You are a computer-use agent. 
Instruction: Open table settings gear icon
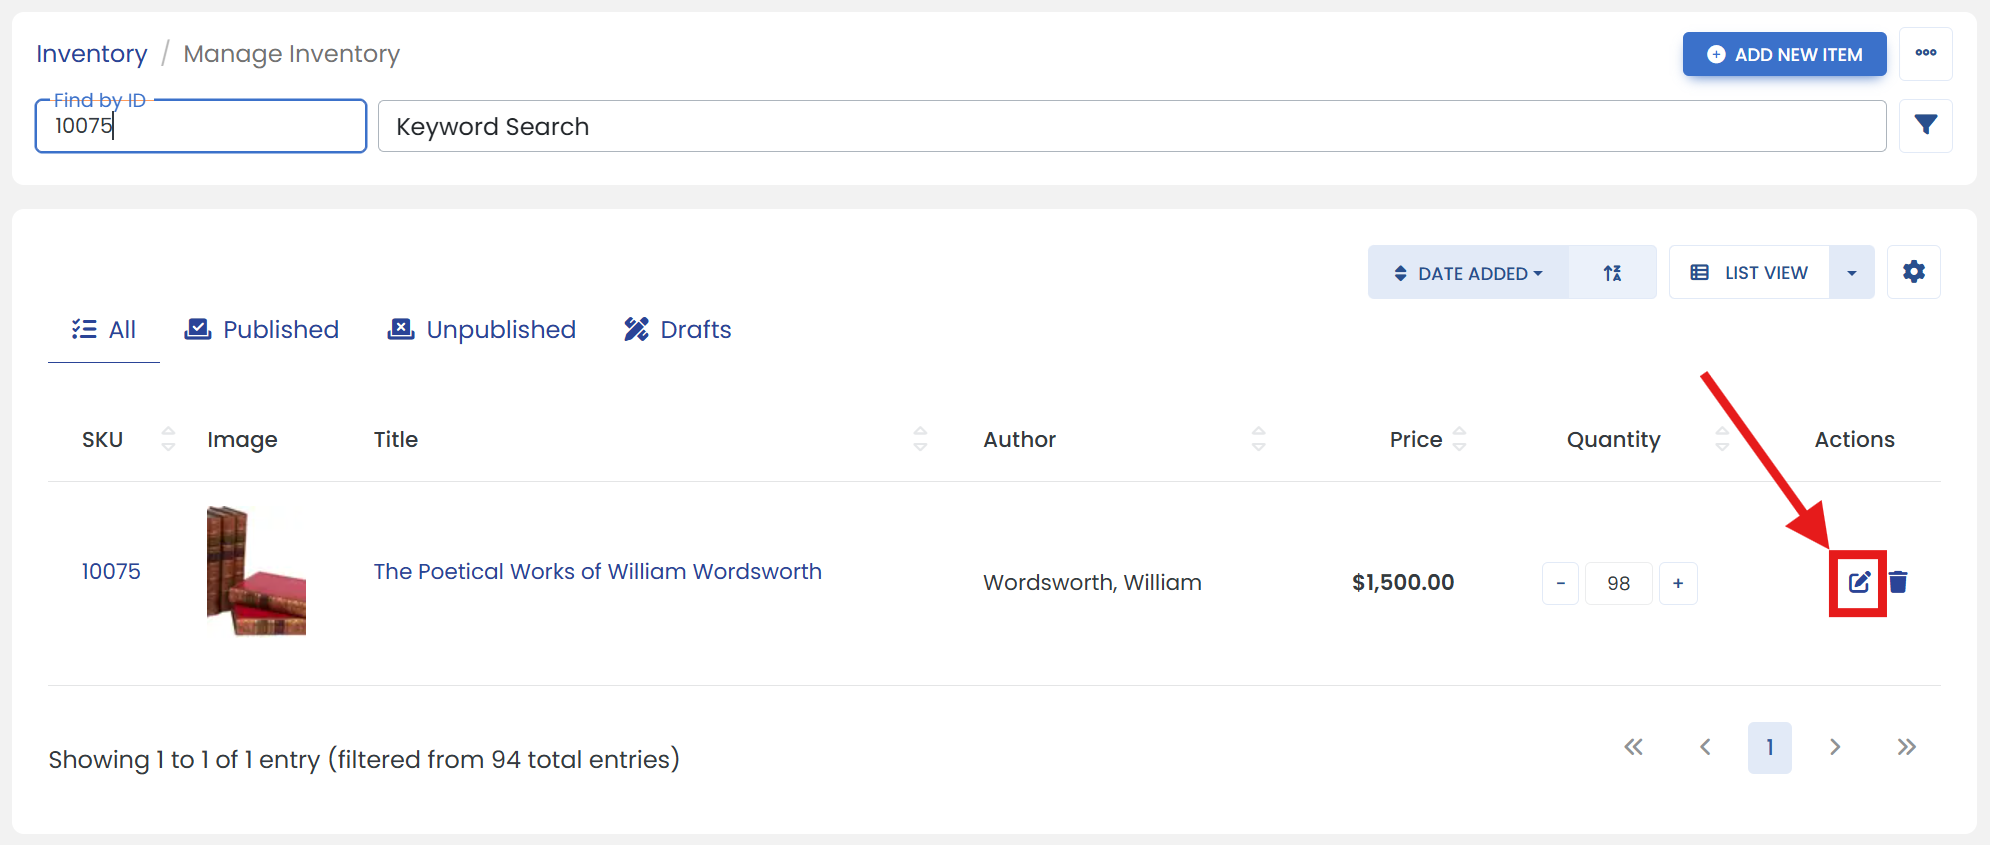point(1913,272)
